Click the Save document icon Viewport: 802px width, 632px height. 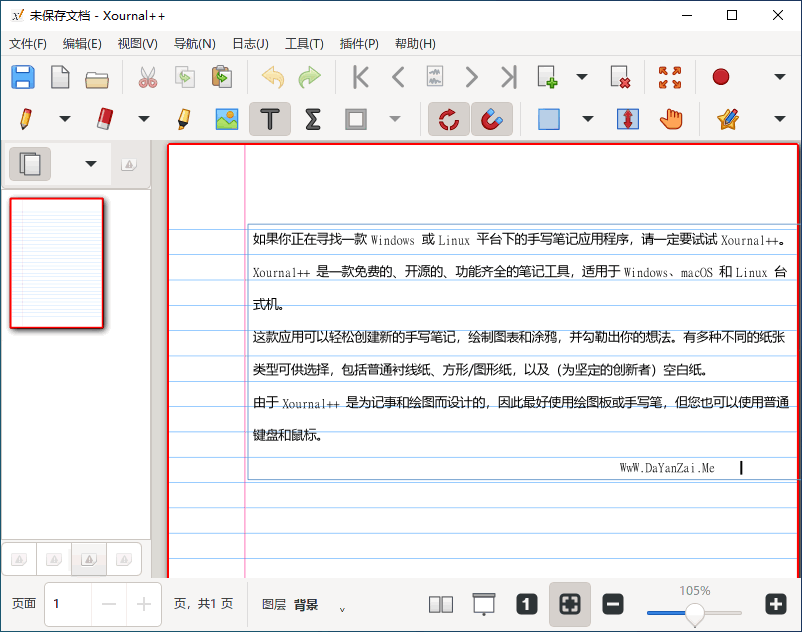pyautogui.click(x=23, y=77)
